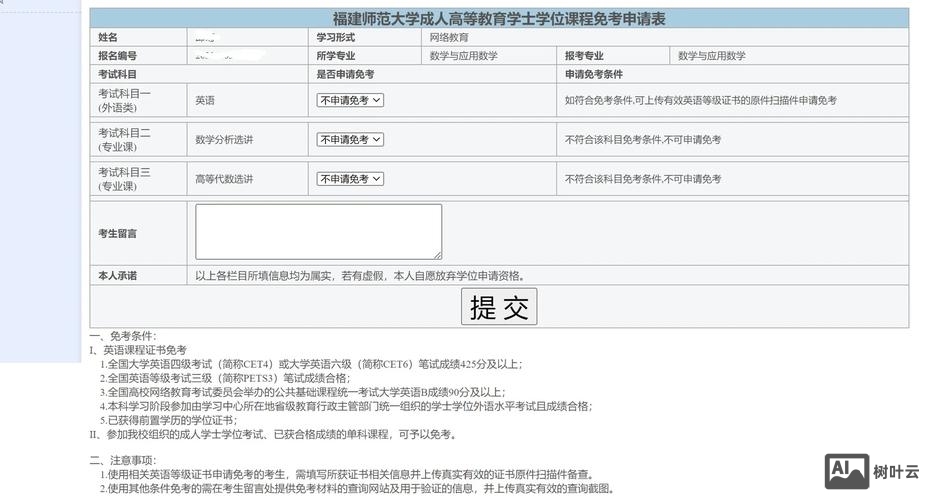The width and height of the screenshot is (927, 500).
Task: Select the 网络教育 study form value
Action: click(x=449, y=37)
